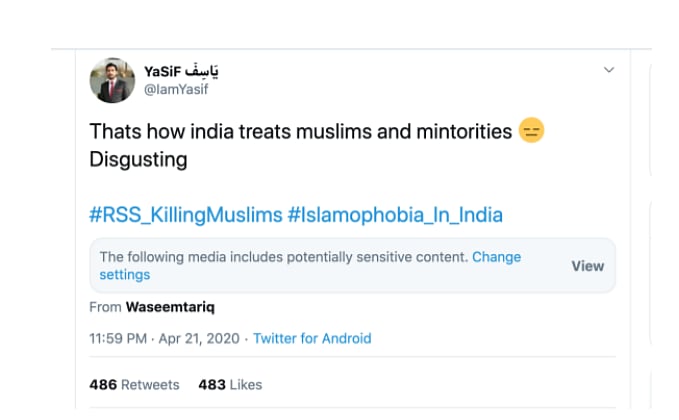Click the expressionless face emoji
Screen dimensions: 679x420
point(531,132)
